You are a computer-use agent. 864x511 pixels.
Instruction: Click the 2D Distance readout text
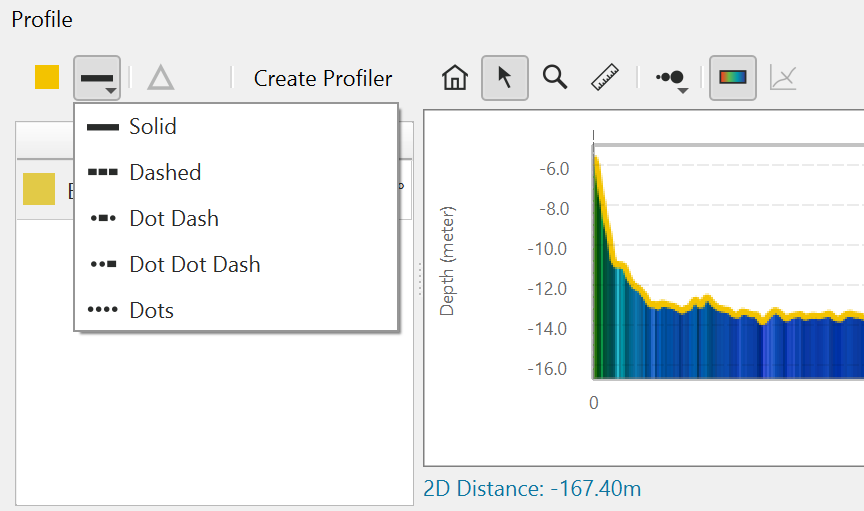tap(532, 489)
